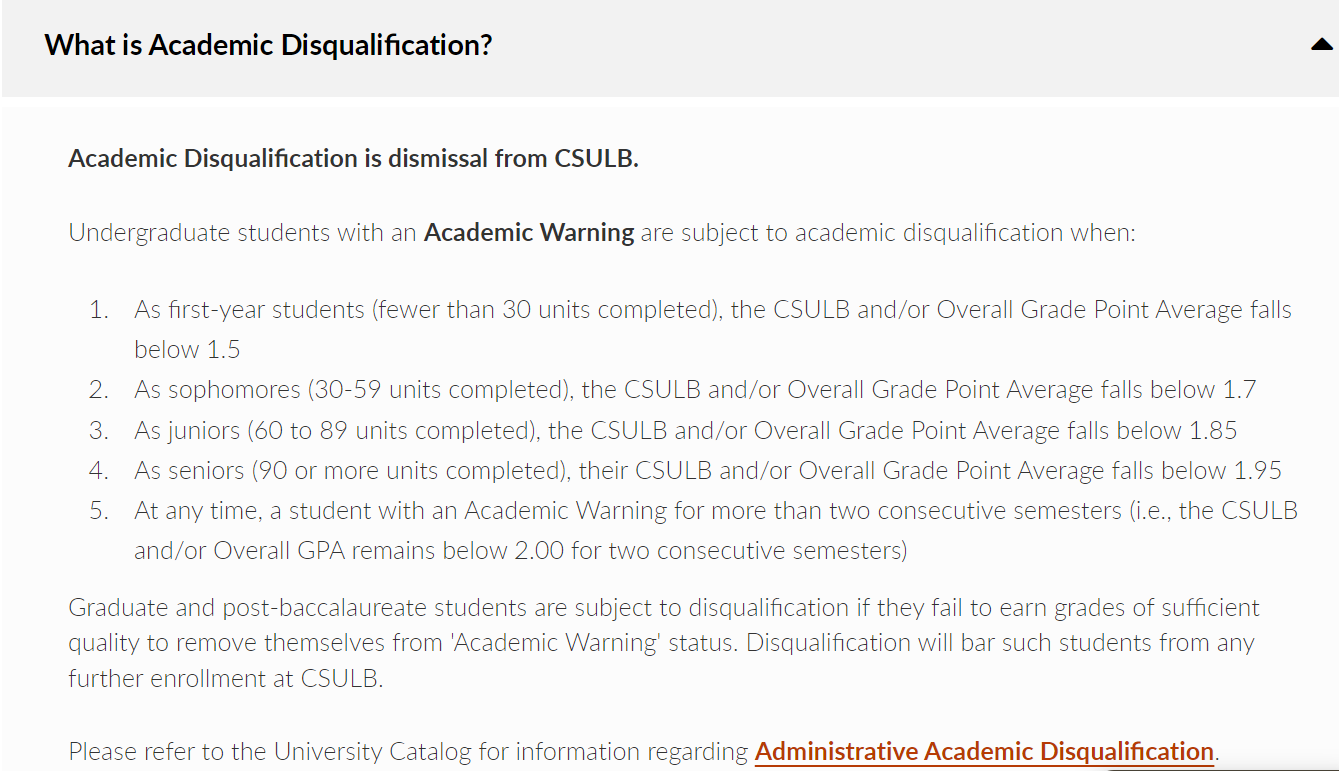Click item five about consecutive semesters

click(x=716, y=510)
